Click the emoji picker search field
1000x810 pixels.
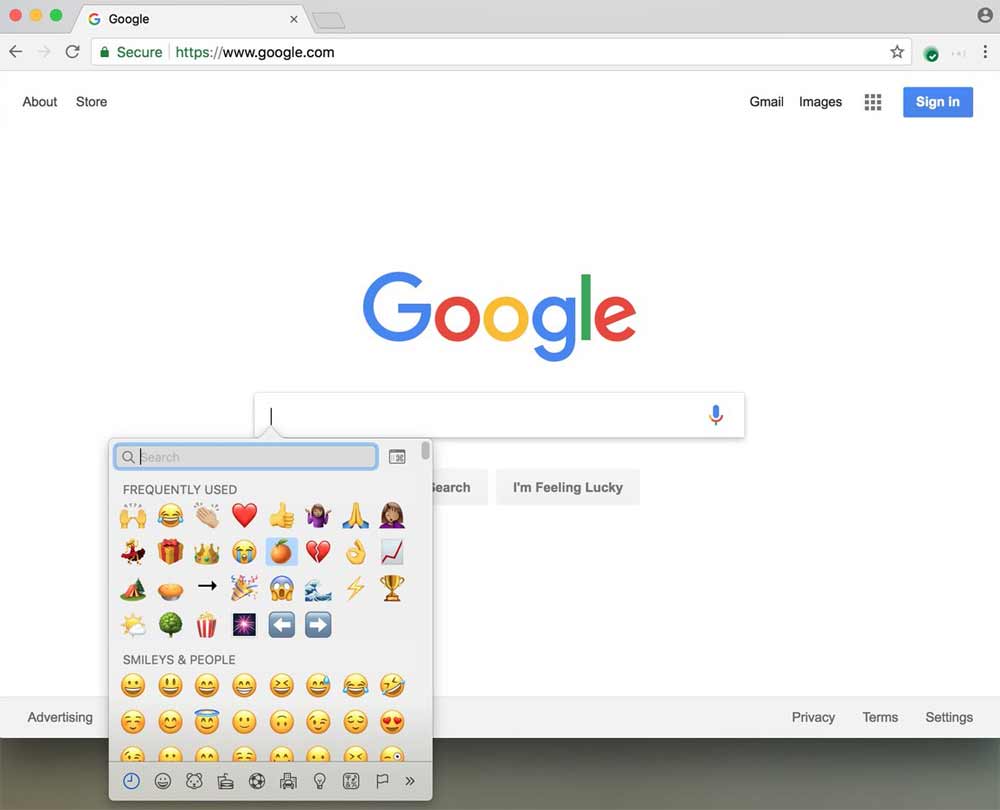246,457
